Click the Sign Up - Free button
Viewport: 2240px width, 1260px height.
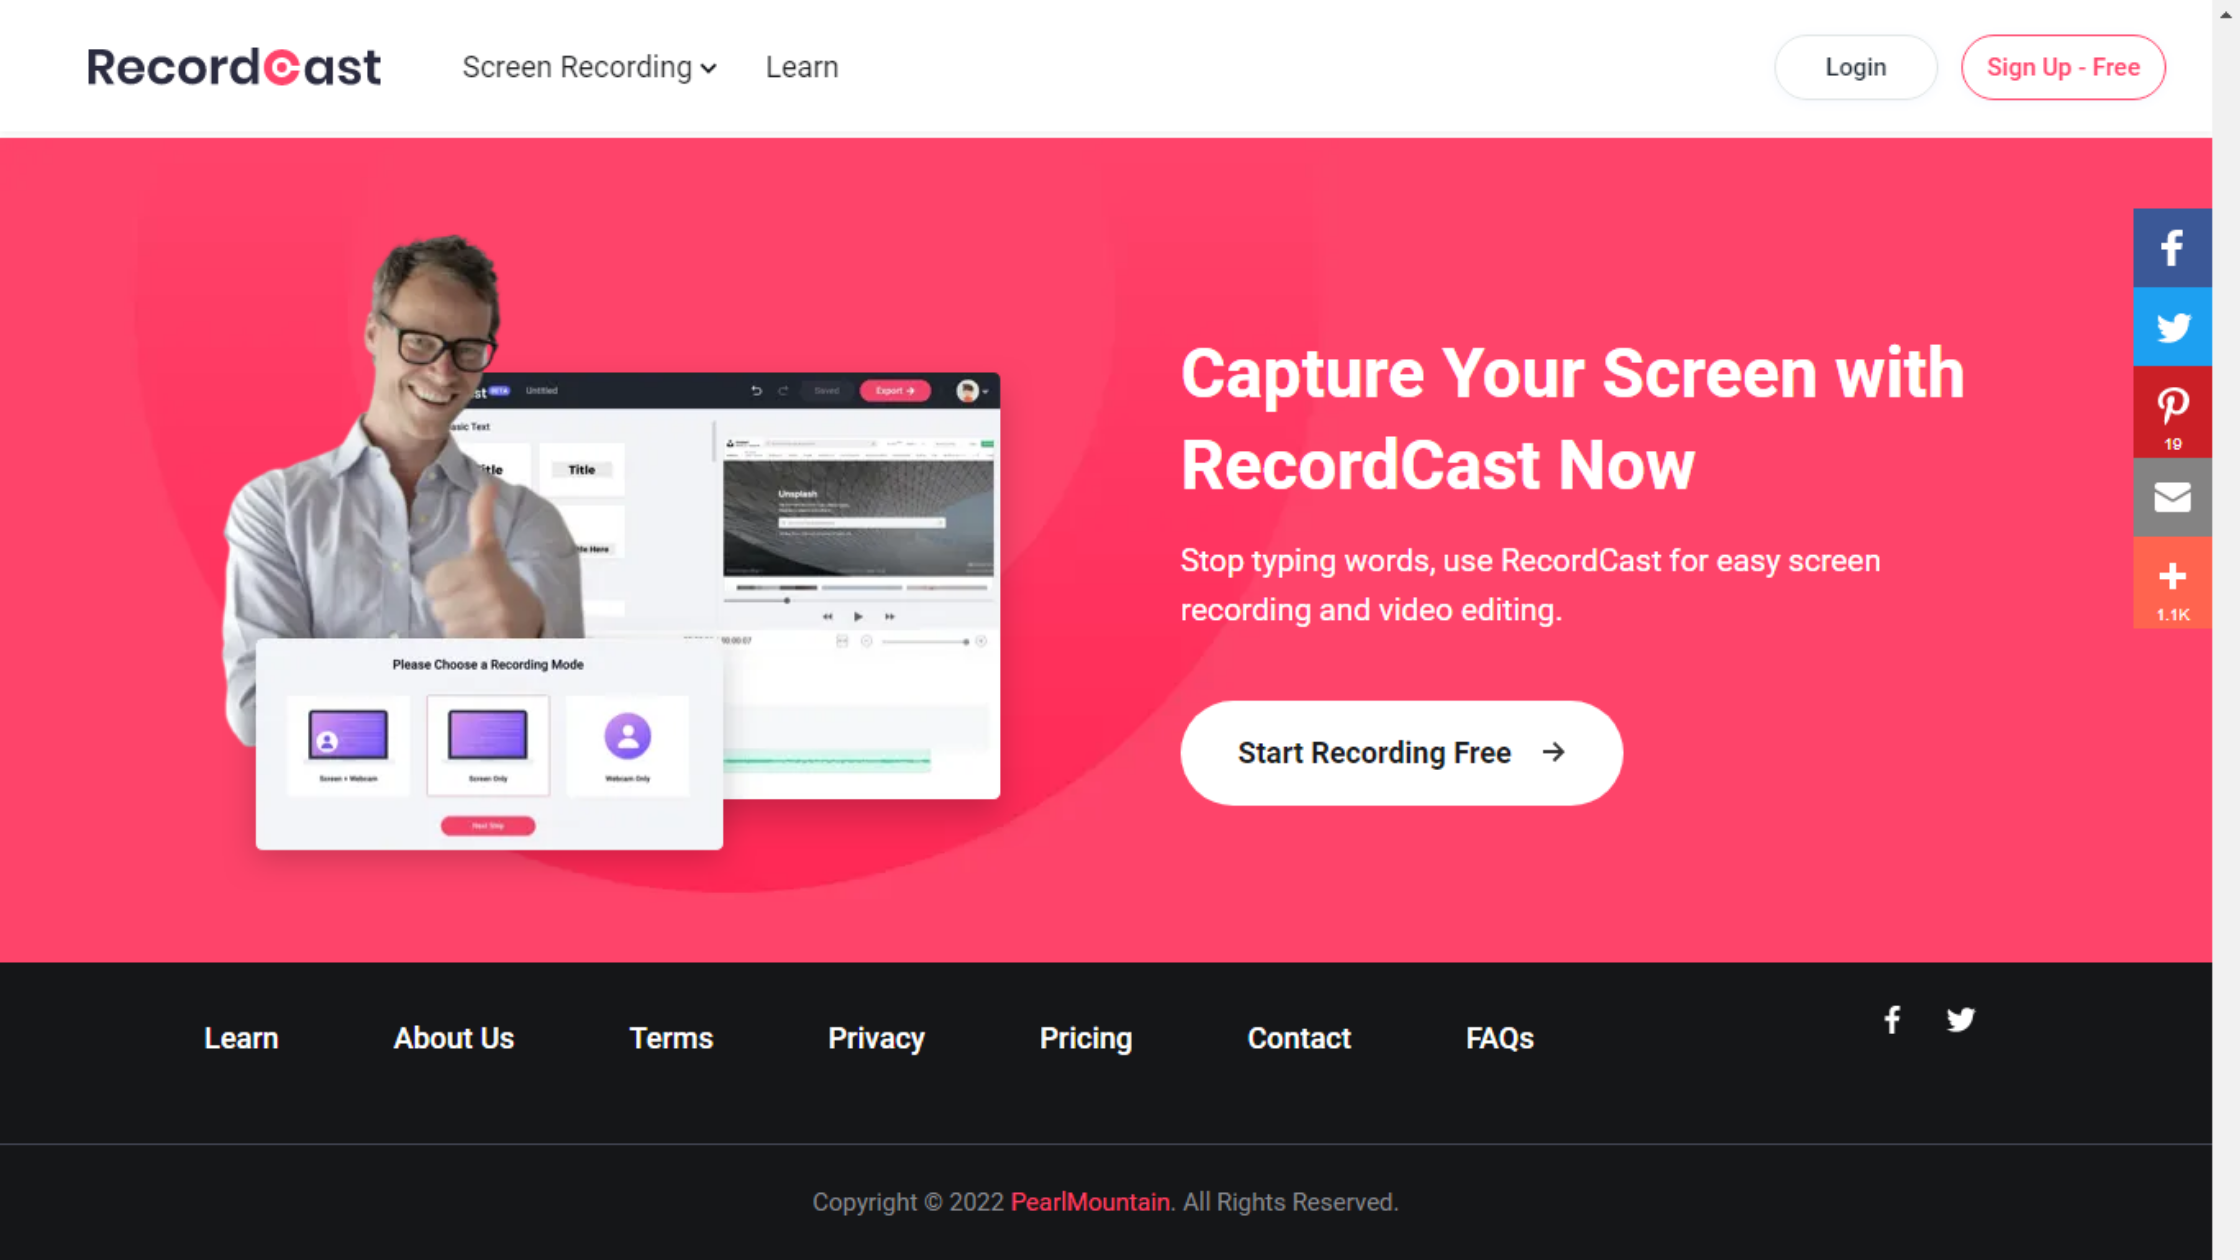[x=2062, y=67]
